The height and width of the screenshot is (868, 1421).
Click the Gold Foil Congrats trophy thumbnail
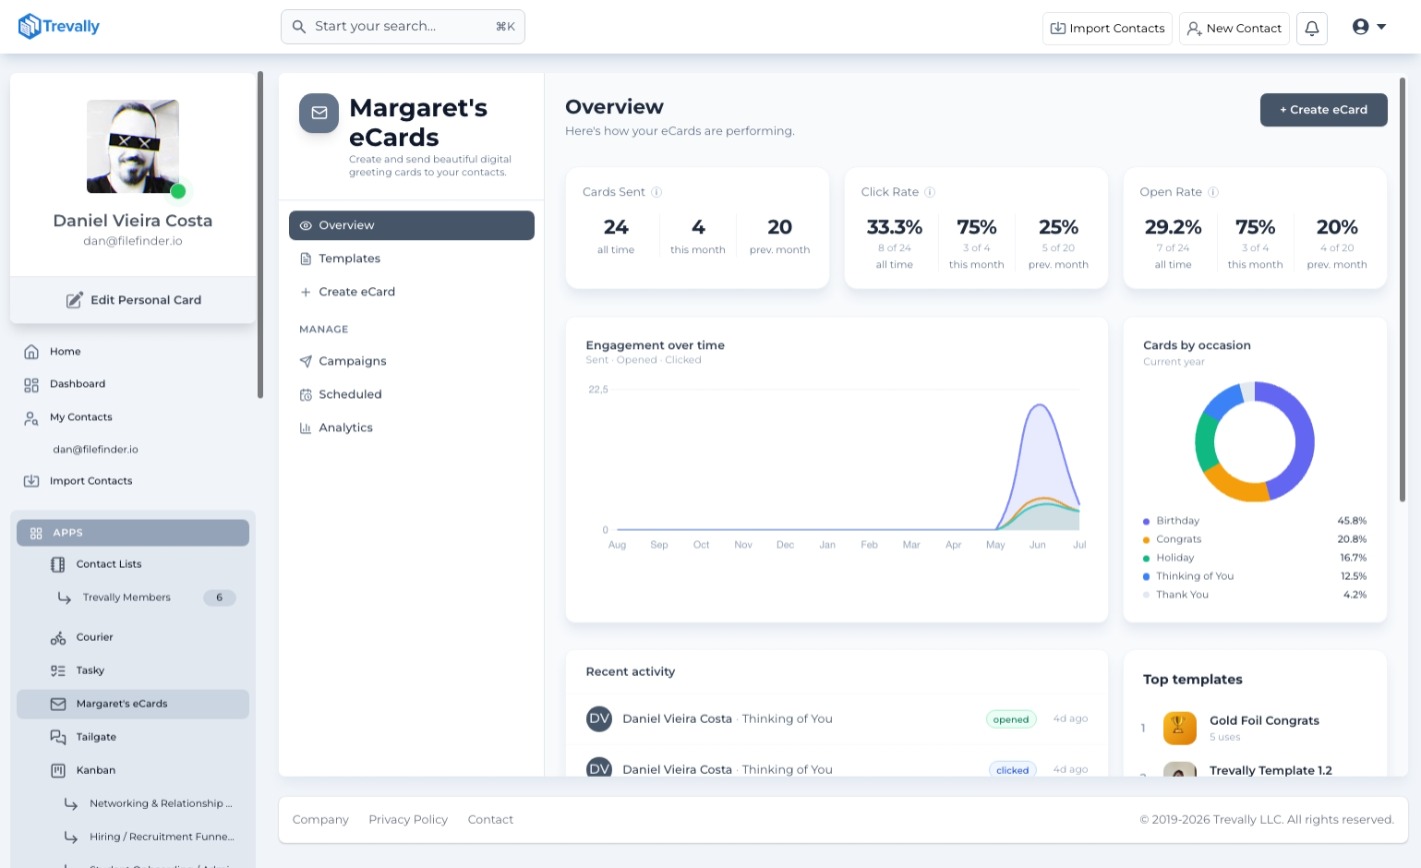click(1180, 728)
